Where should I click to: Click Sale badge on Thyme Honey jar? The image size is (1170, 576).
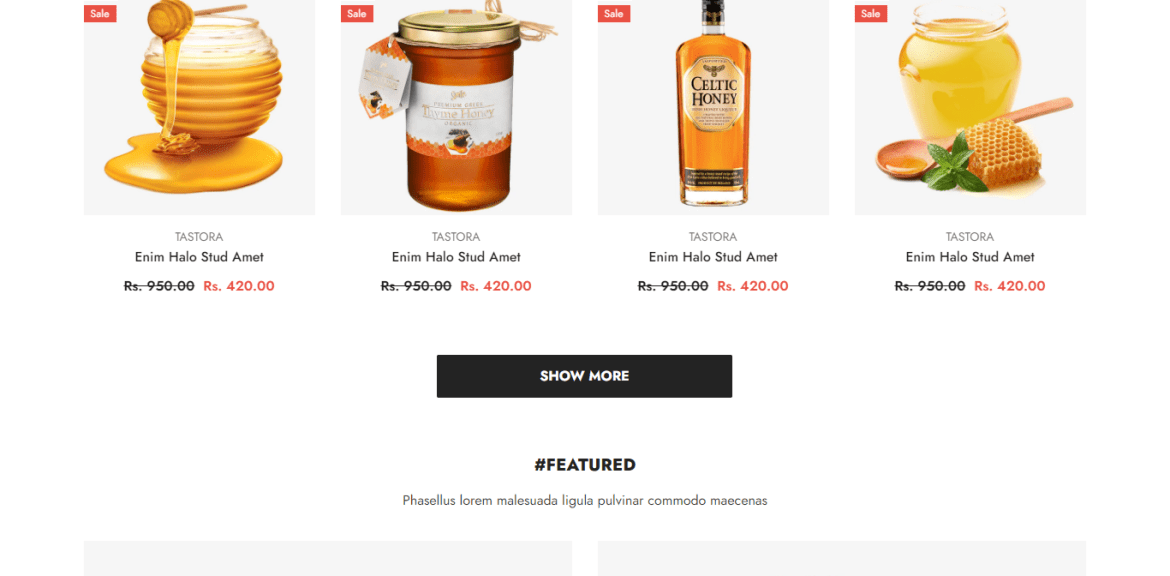[357, 13]
